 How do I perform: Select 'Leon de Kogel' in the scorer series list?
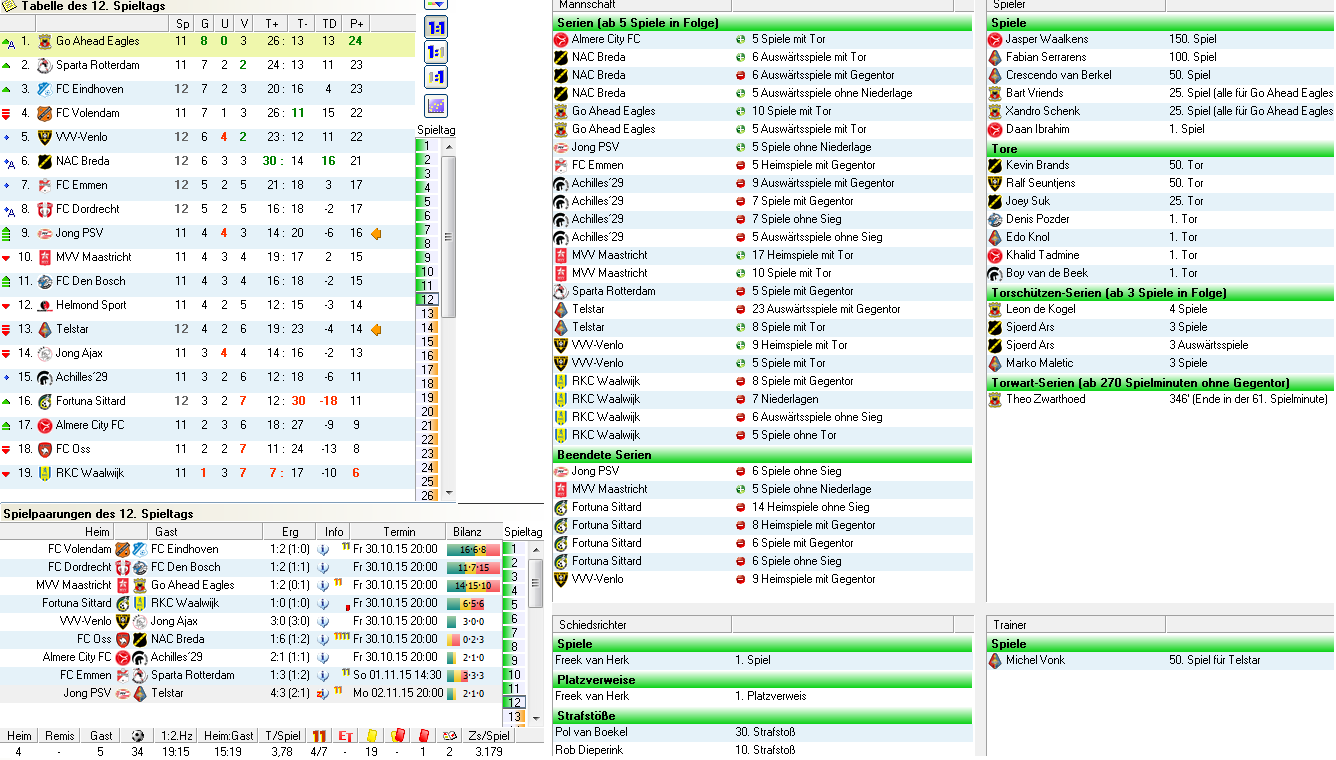click(1041, 310)
